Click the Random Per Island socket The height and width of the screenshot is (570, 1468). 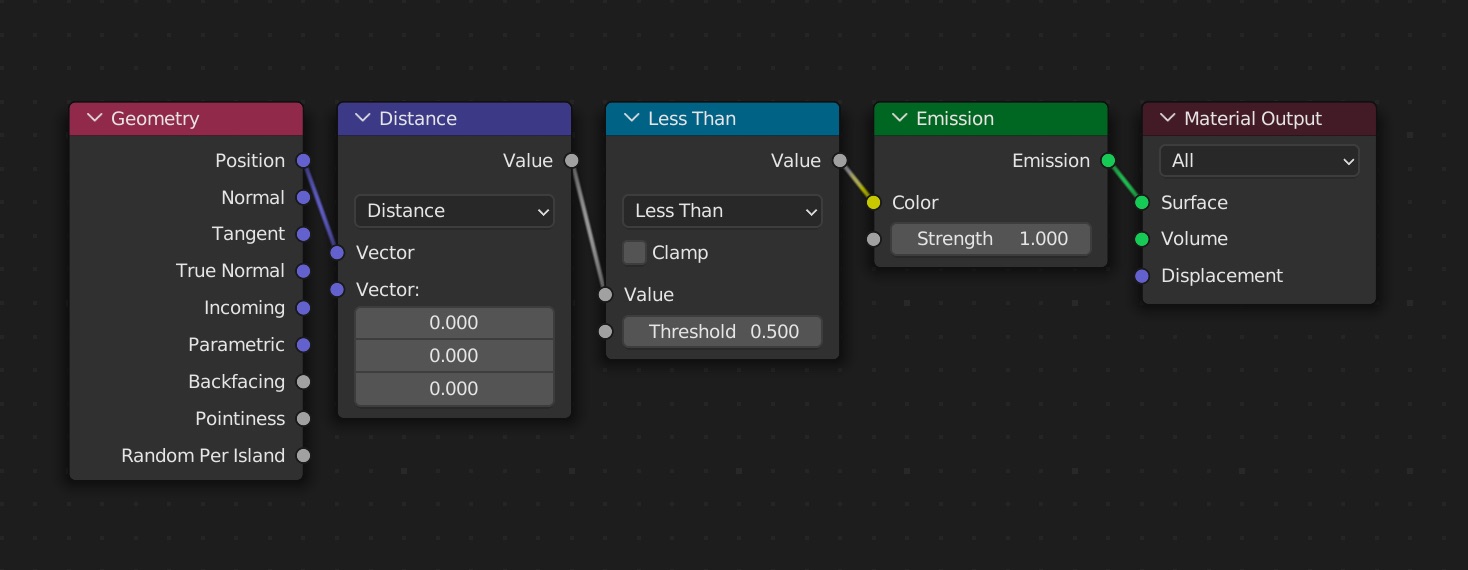[x=303, y=455]
